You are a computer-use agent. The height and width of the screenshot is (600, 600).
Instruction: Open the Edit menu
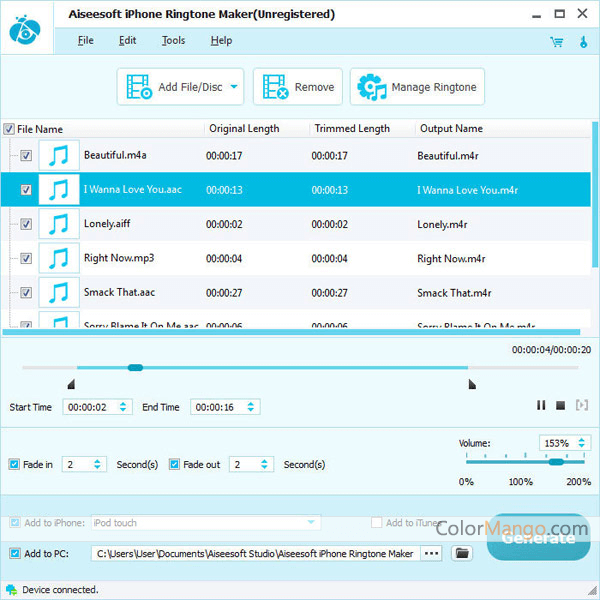127,41
